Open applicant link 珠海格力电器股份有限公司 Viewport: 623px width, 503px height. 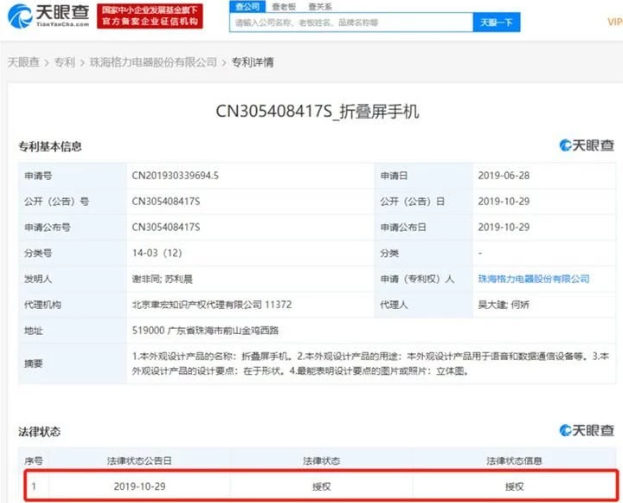pos(534,279)
